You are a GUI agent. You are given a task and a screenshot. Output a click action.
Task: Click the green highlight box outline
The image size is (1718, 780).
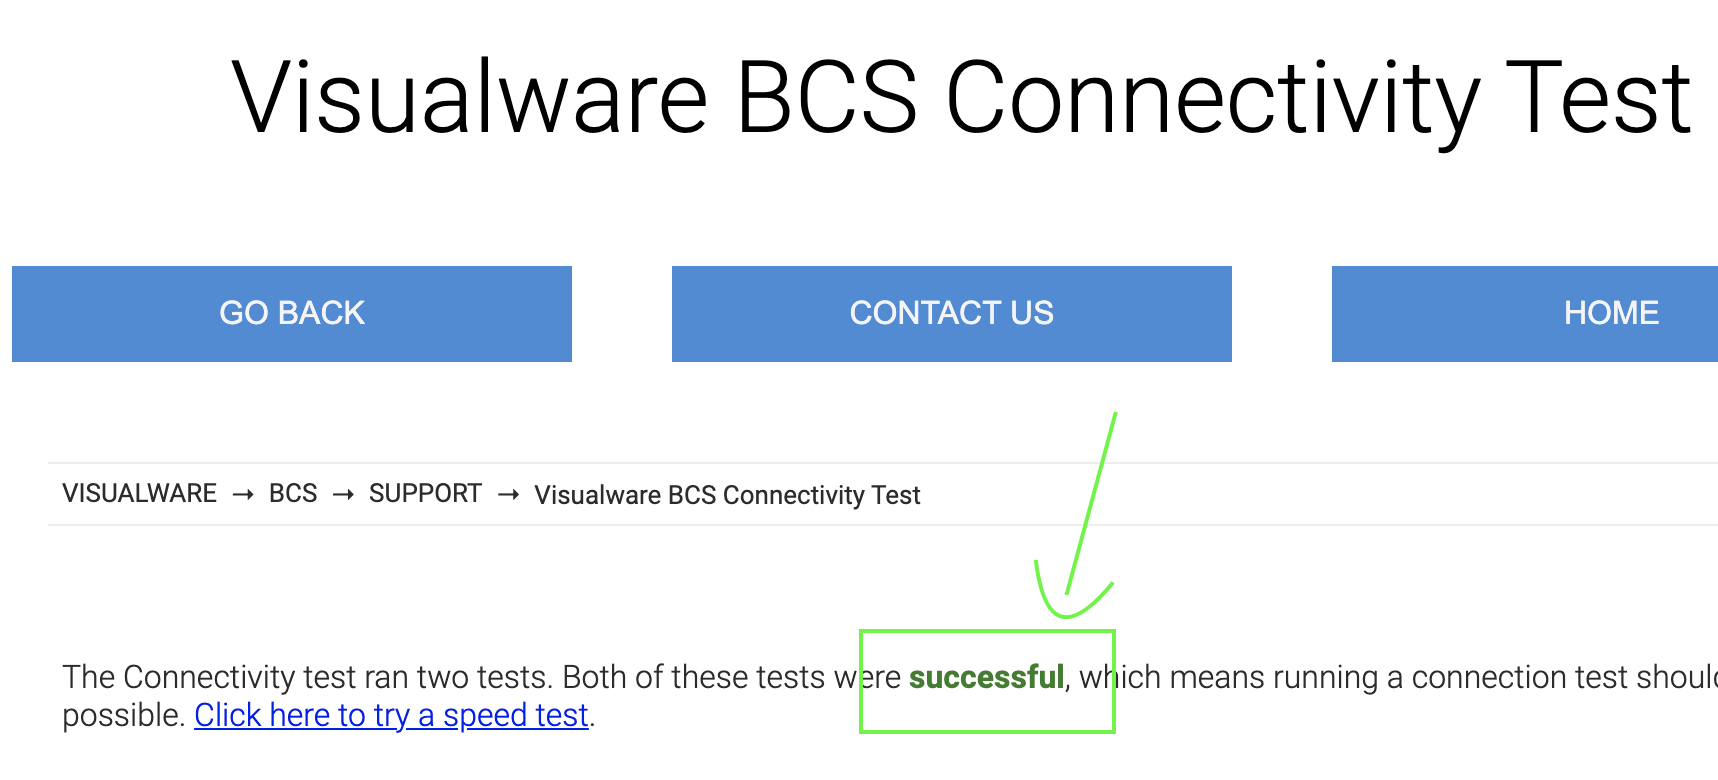tap(987, 632)
